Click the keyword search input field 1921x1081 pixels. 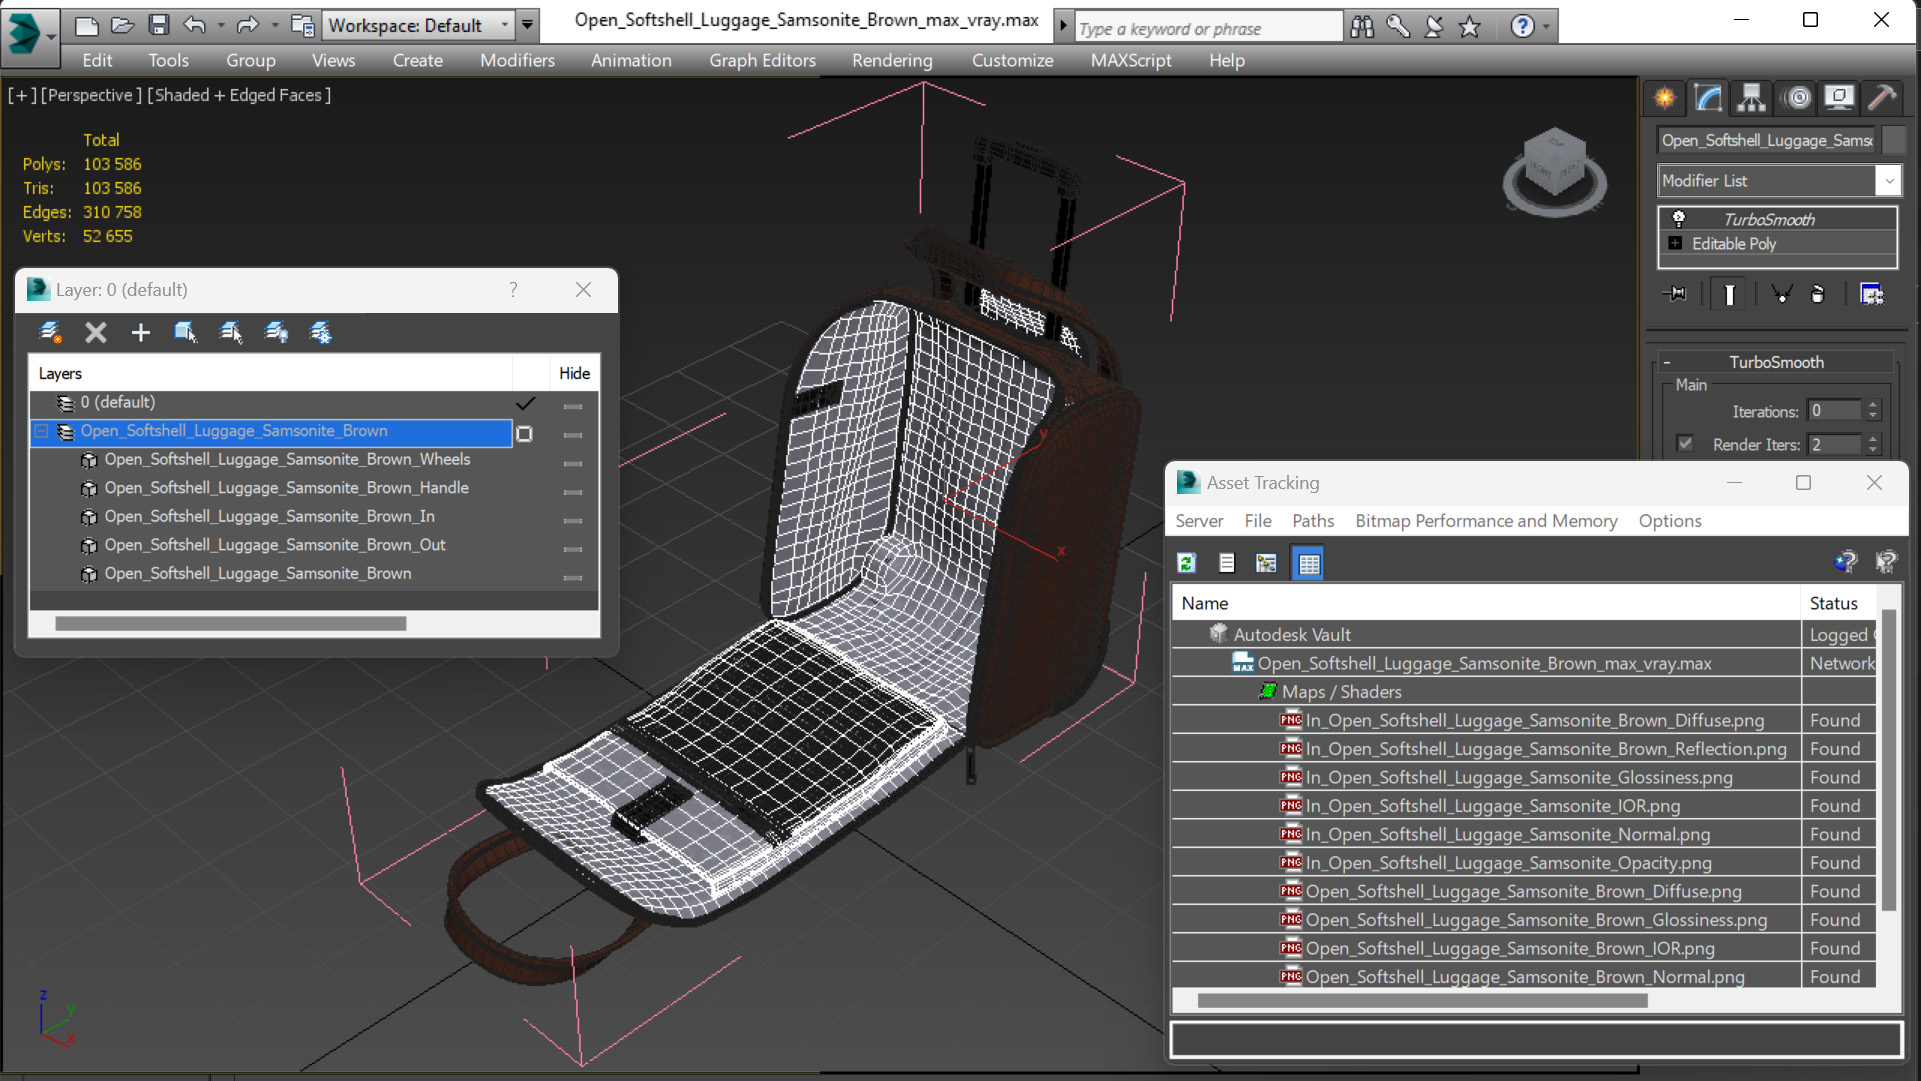pyautogui.click(x=1208, y=28)
